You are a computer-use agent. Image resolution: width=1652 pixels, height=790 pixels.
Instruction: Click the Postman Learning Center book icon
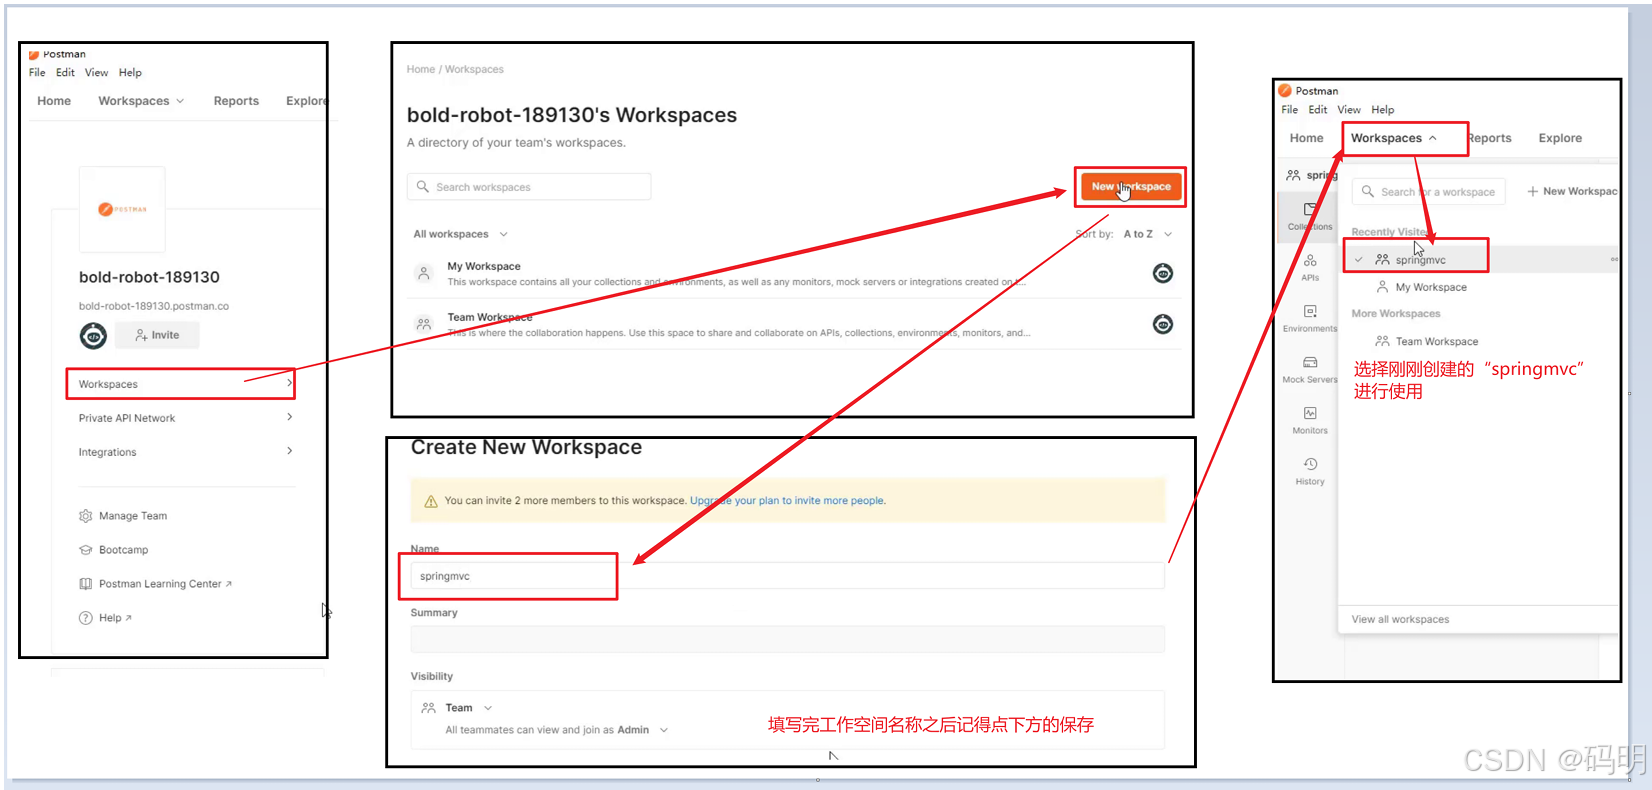tap(85, 584)
